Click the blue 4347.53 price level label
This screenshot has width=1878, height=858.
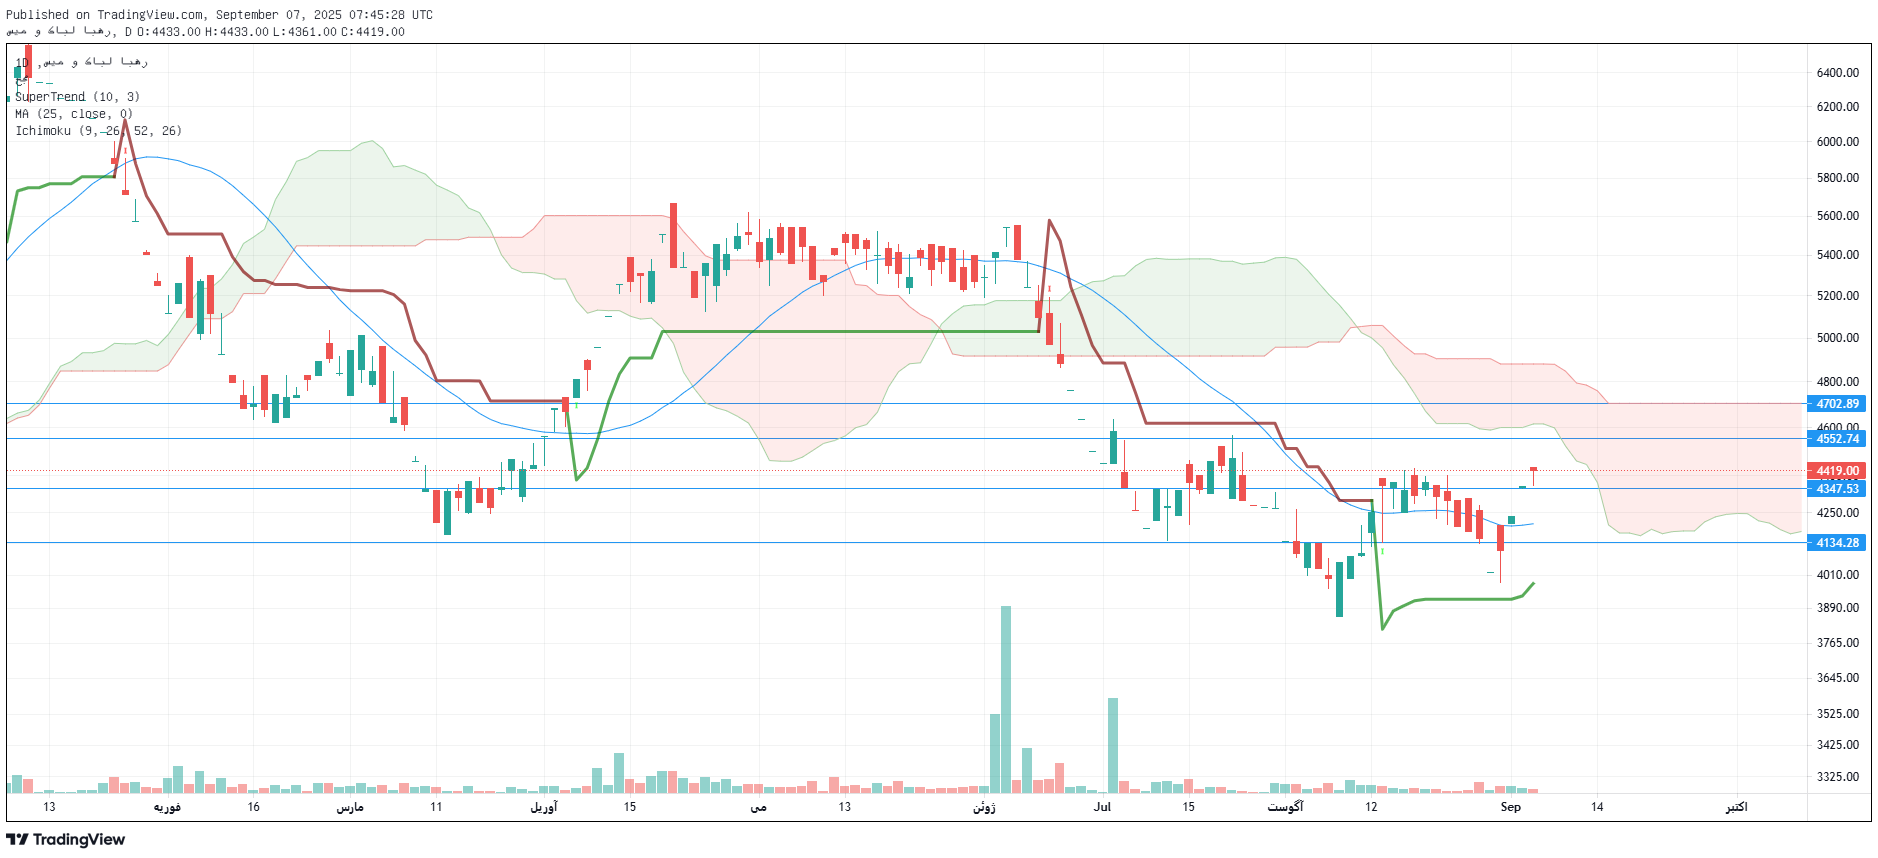[1836, 489]
